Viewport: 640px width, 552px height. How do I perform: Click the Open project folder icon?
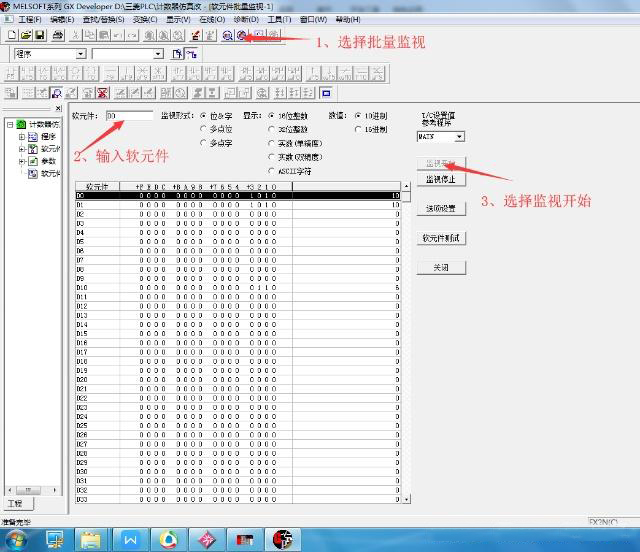25,35
